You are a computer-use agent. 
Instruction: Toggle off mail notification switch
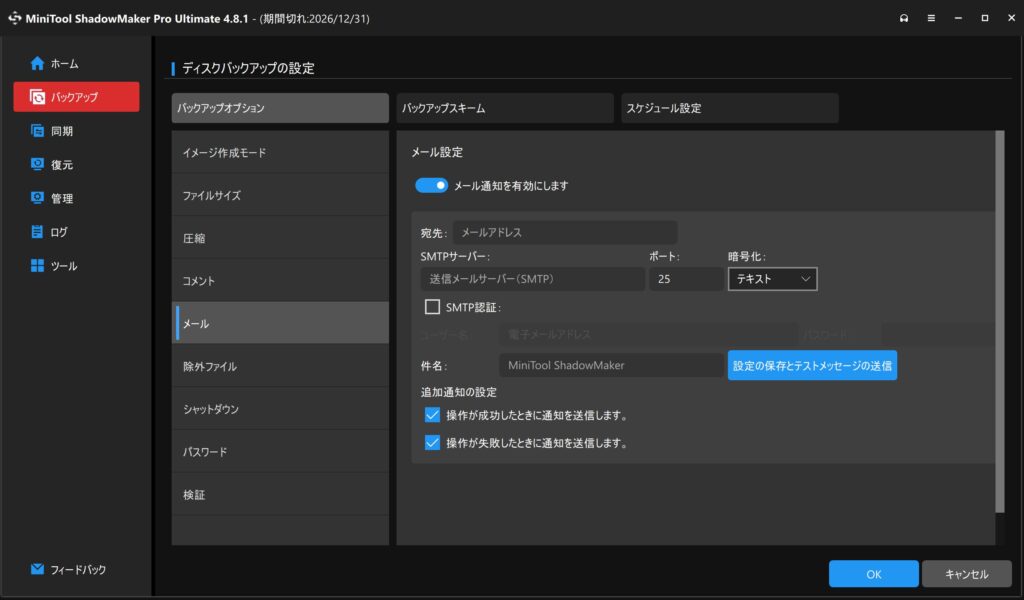tap(432, 185)
